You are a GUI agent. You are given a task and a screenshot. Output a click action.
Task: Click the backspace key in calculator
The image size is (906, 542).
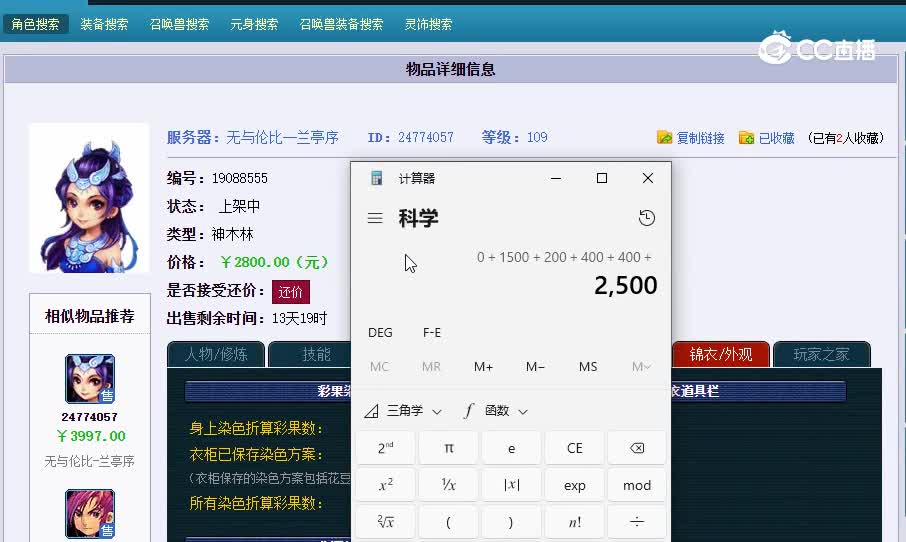637,448
